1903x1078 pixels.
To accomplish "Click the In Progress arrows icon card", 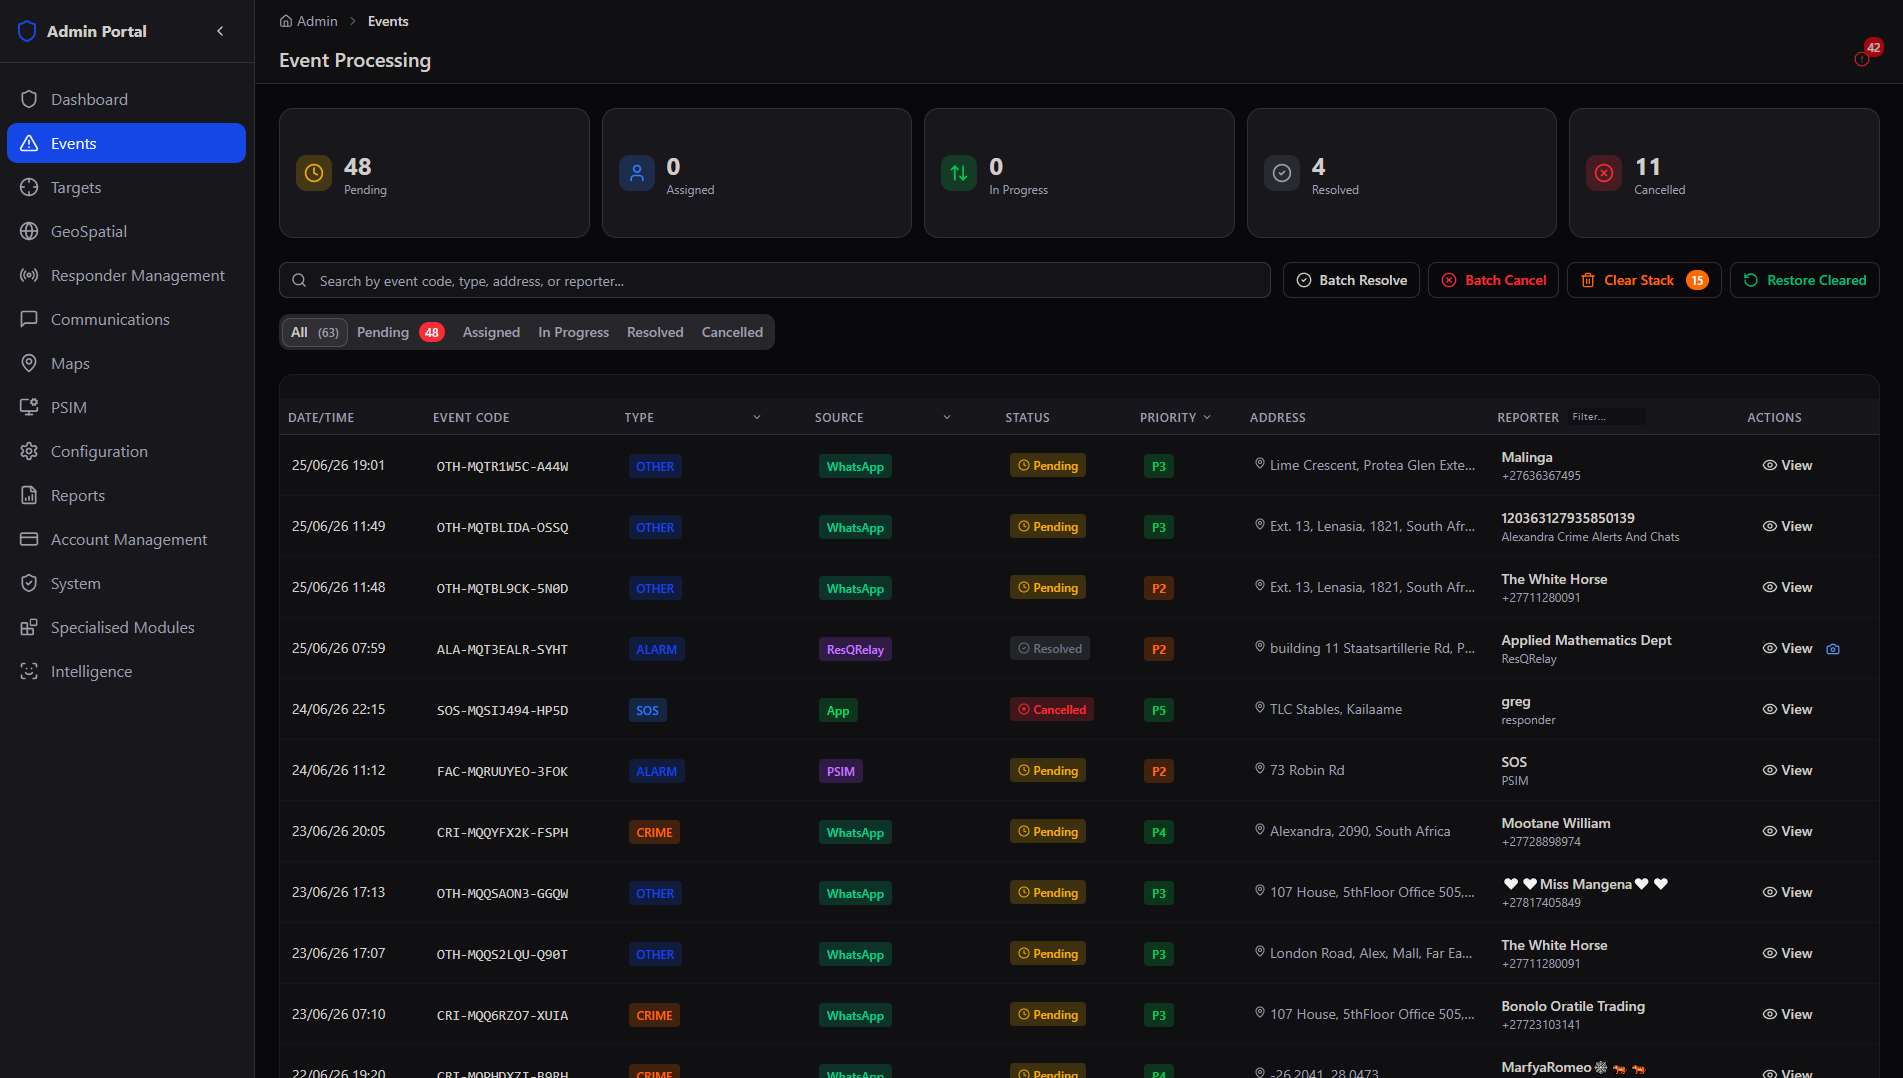I will tap(959, 173).
